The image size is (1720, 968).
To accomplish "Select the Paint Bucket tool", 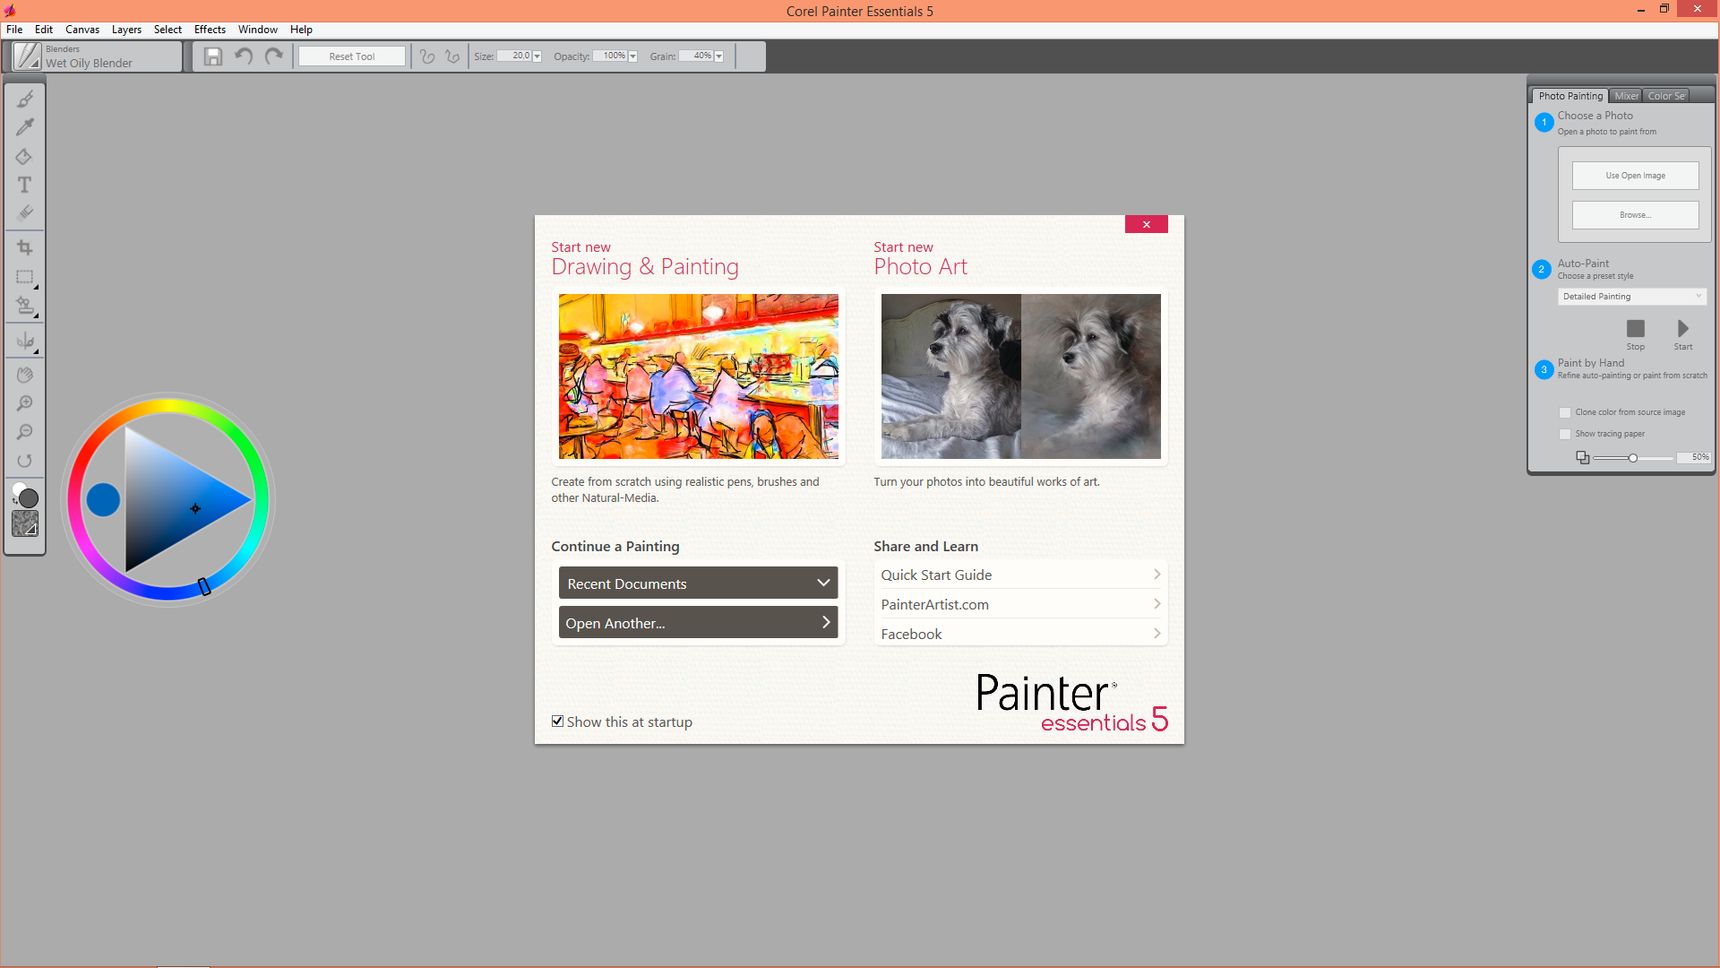I will tap(25, 156).
